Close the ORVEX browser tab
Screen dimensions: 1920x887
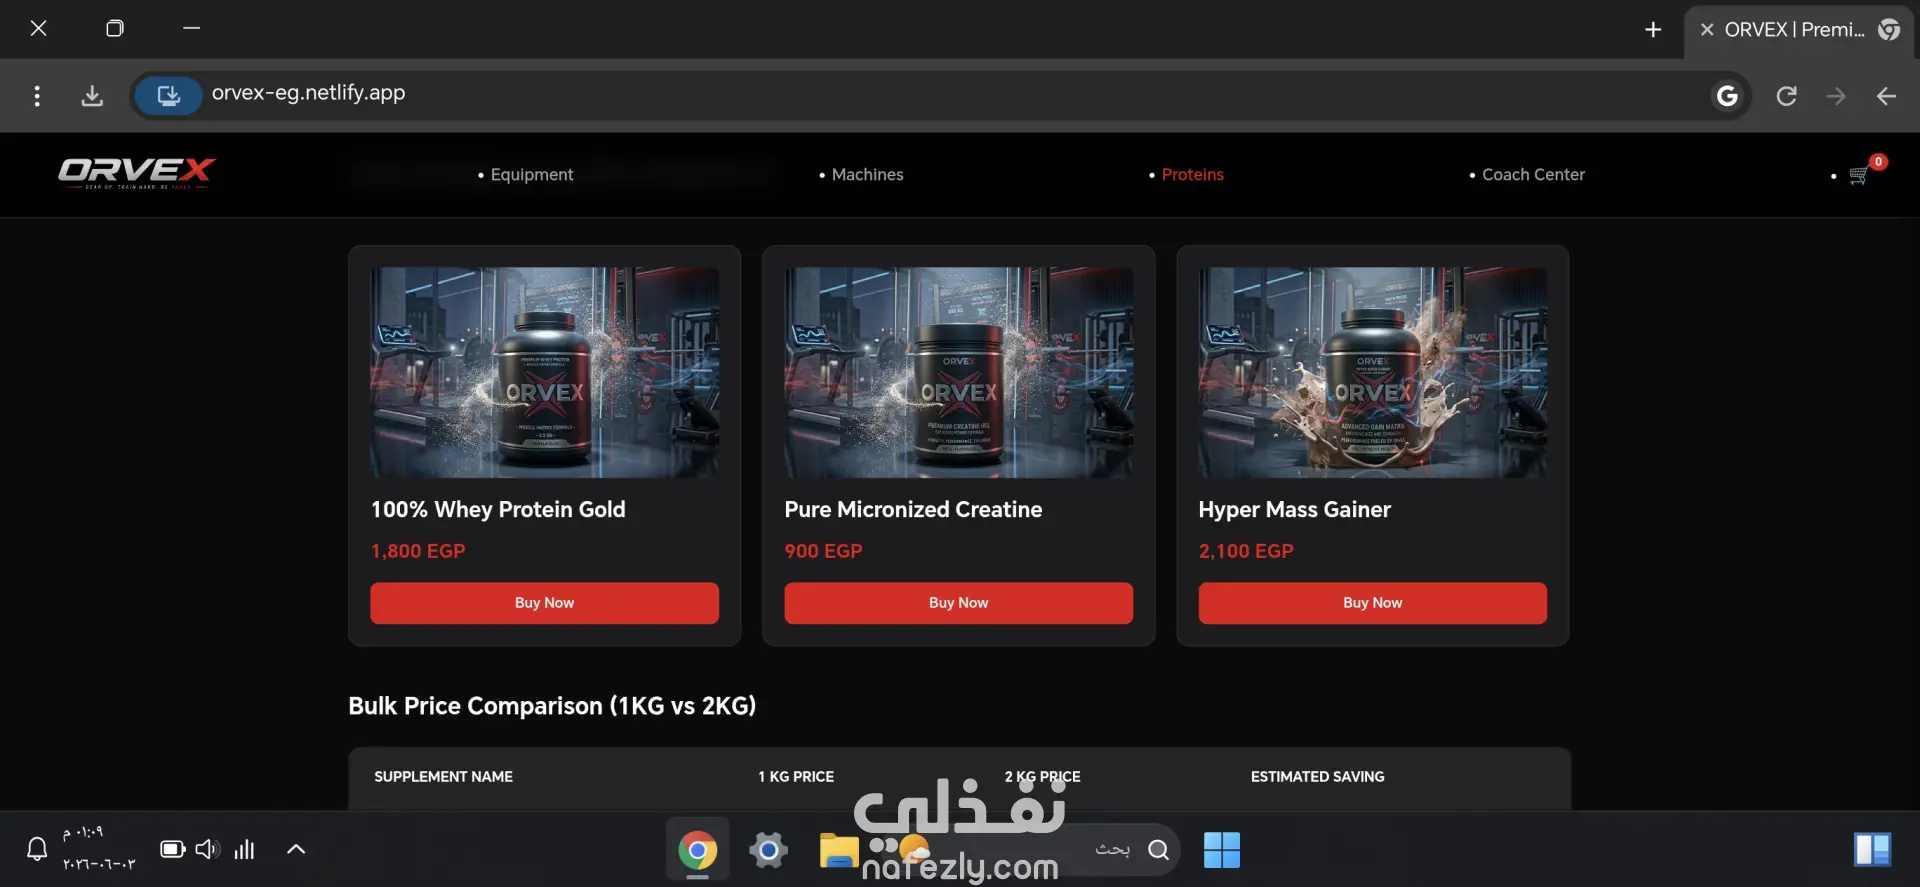pos(1707,30)
